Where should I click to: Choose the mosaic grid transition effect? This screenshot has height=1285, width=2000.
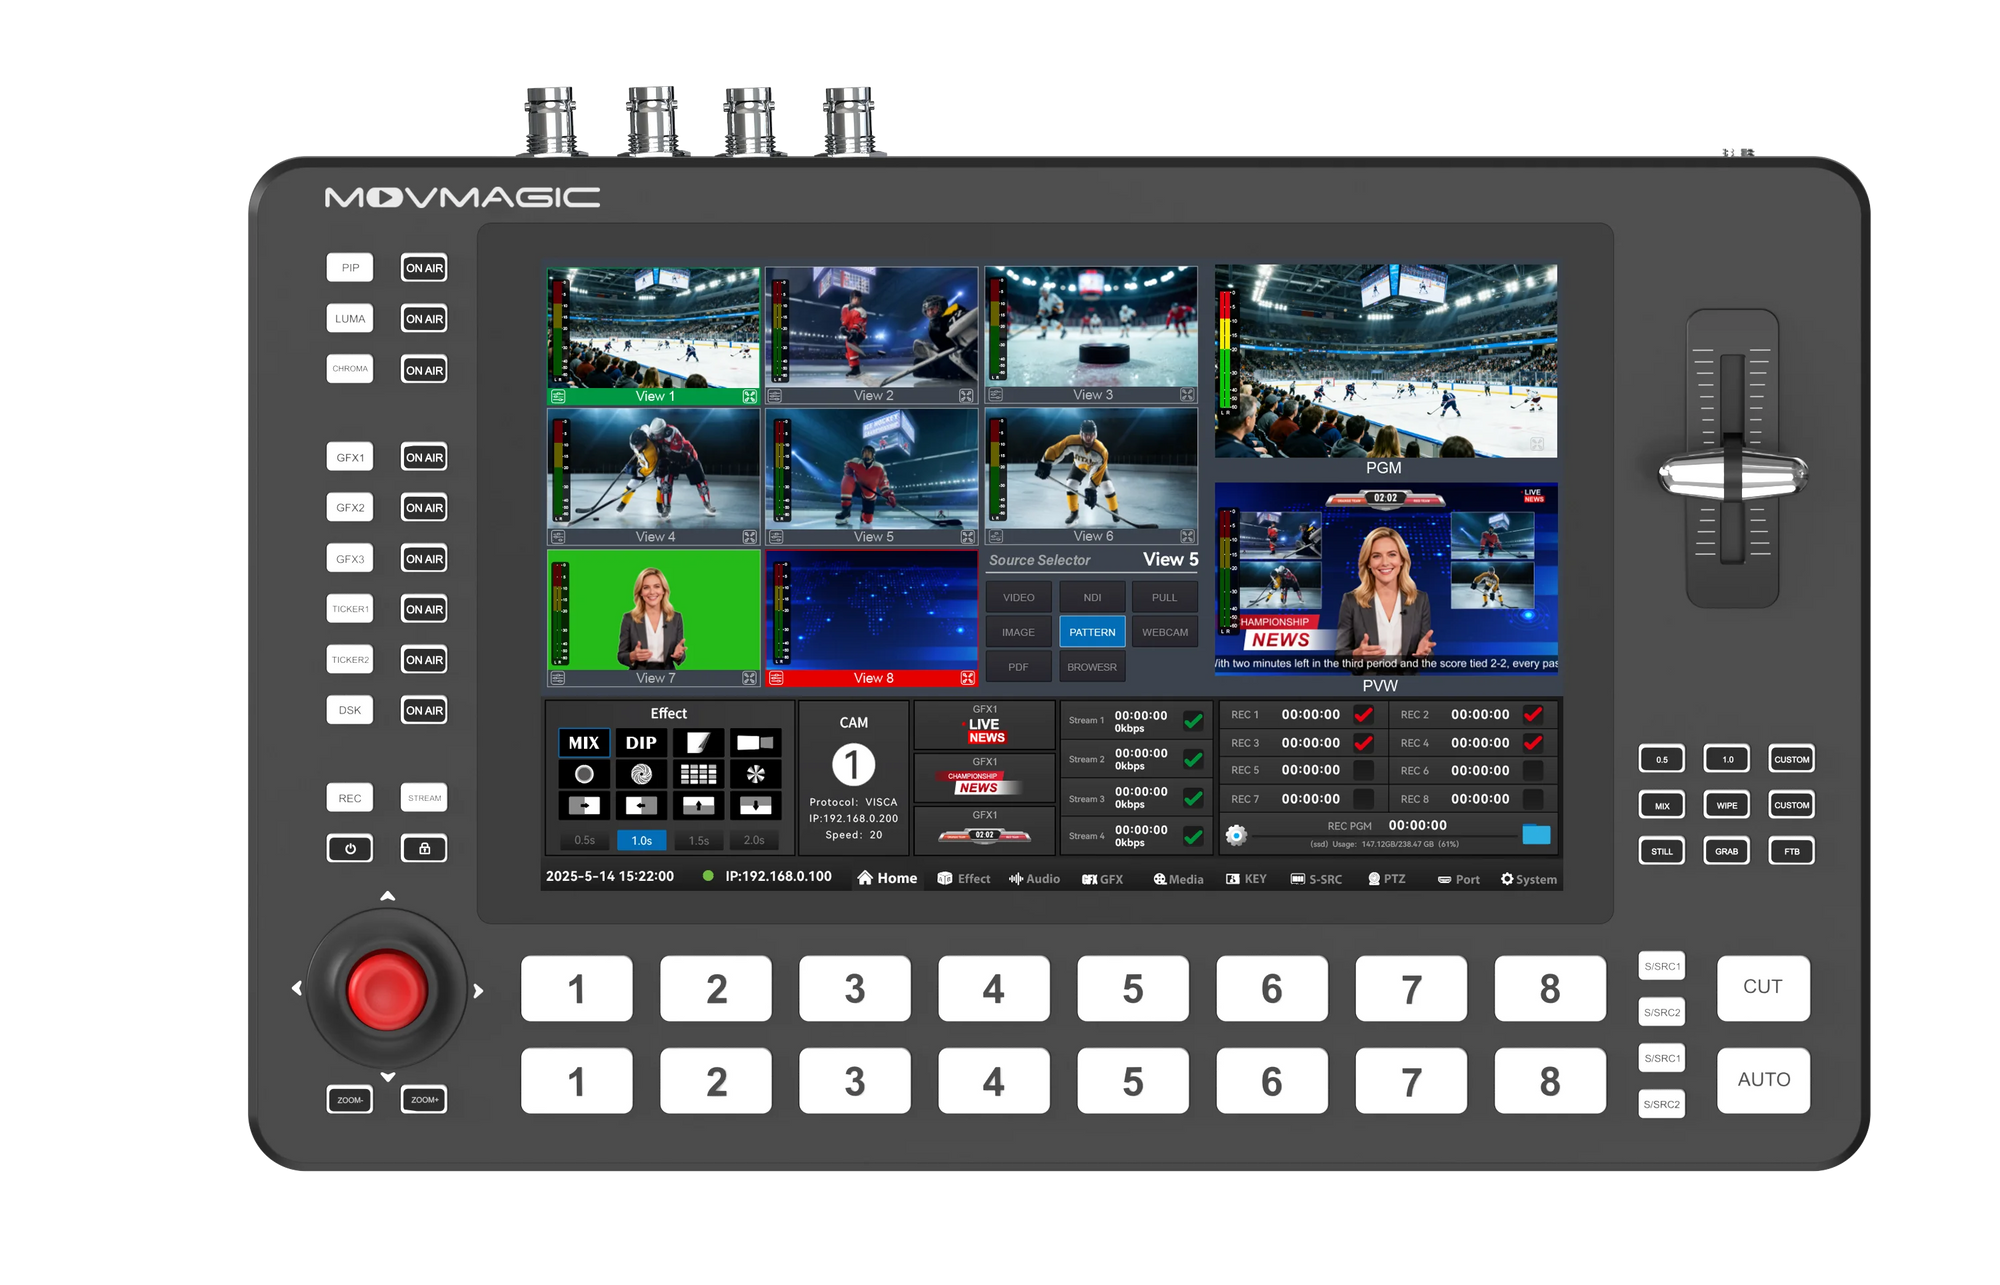pyautogui.click(x=698, y=774)
